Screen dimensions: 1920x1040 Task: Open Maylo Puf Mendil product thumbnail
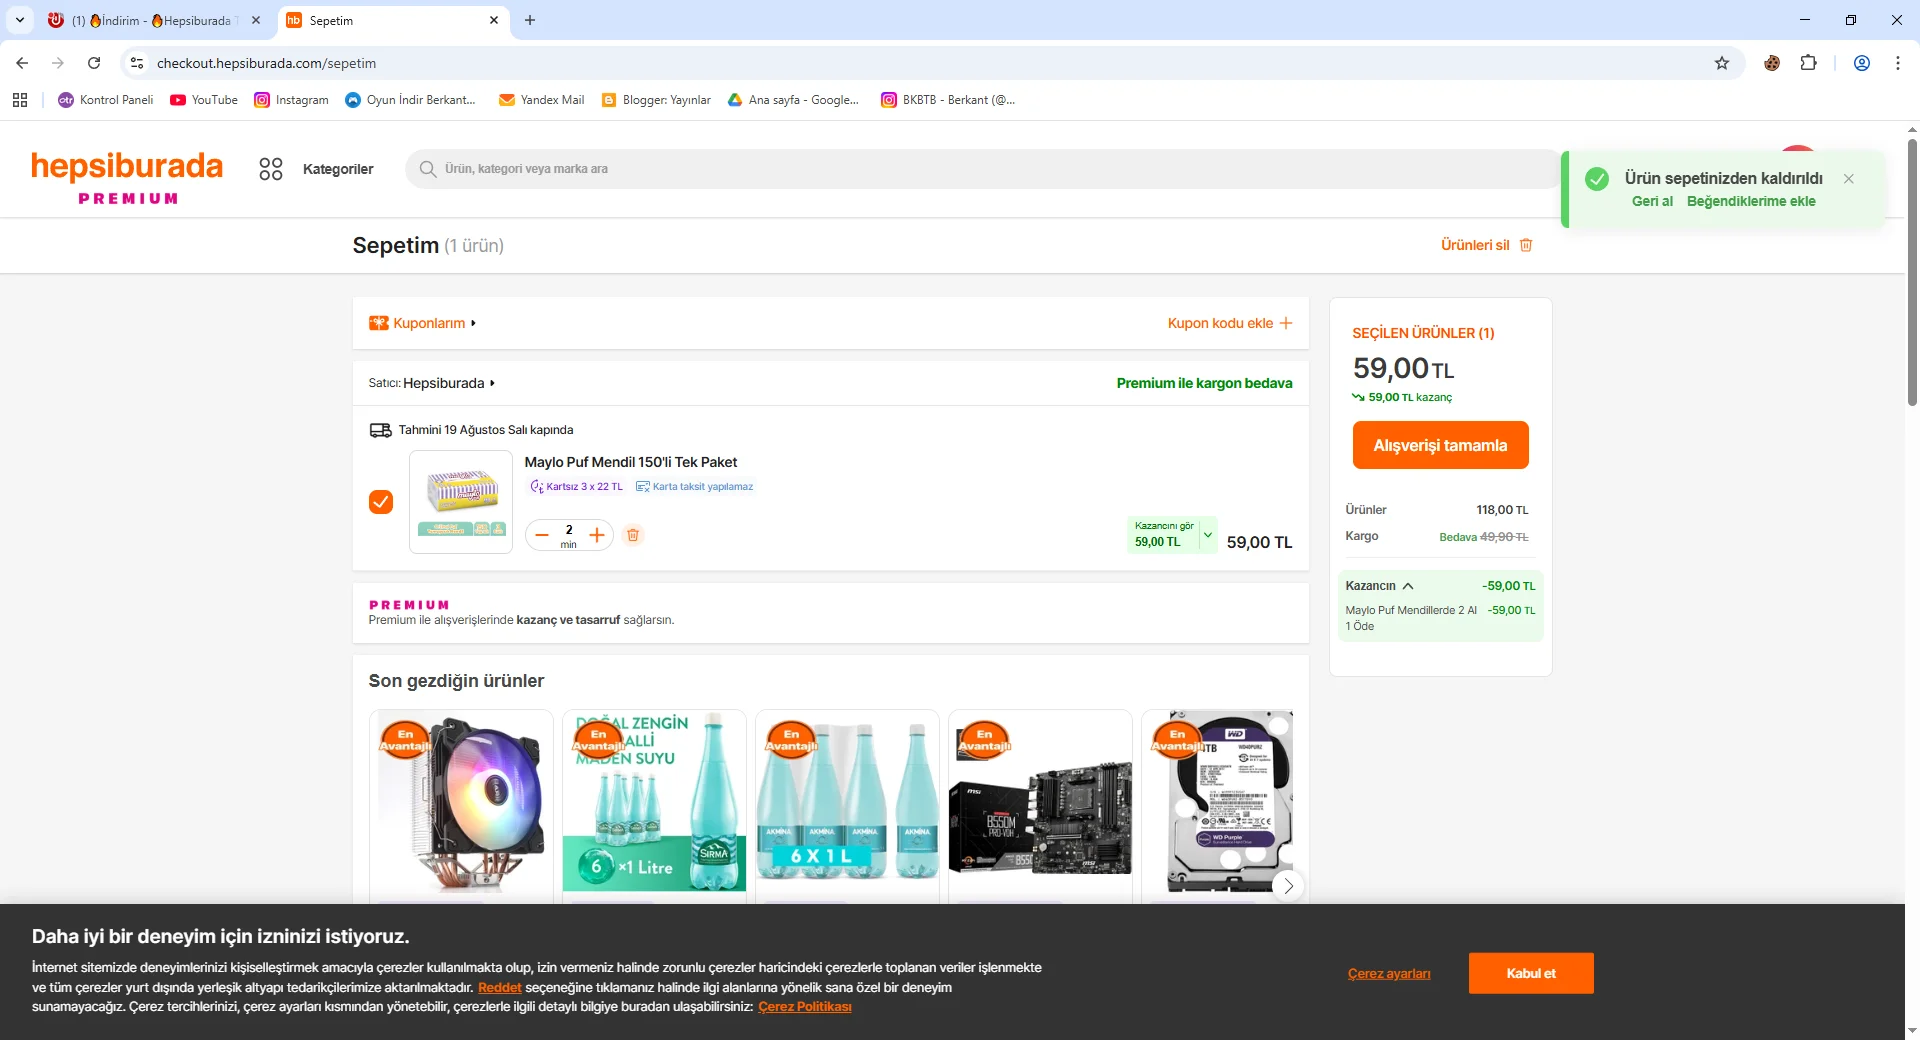[x=461, y=502]
